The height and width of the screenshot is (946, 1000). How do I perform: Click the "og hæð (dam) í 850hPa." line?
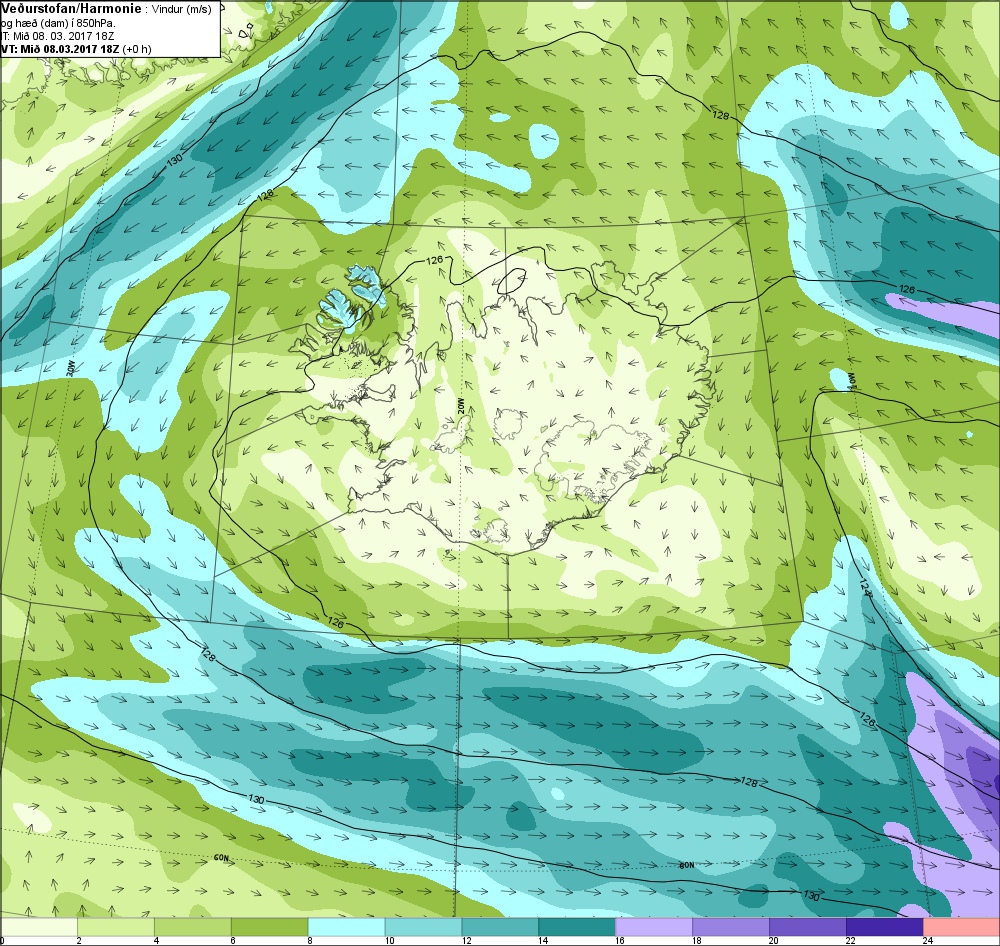58,23
